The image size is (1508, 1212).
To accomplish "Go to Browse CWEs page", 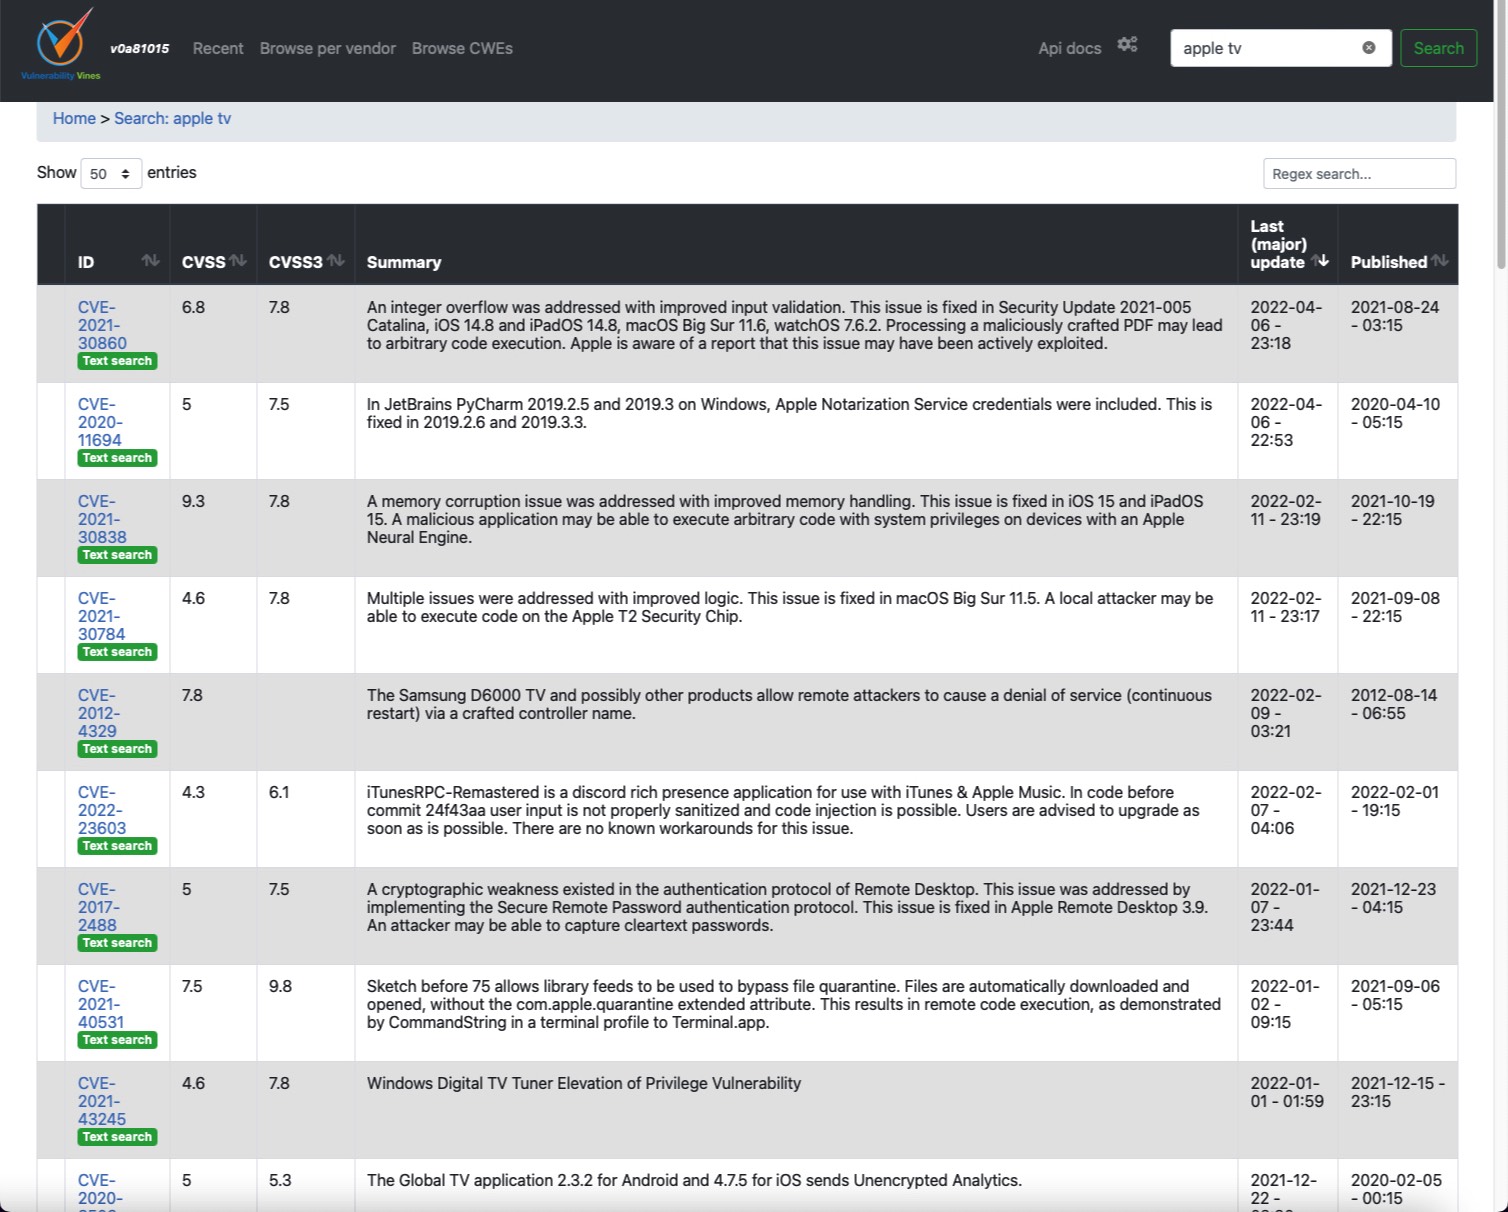I will (x=462, y=48).
